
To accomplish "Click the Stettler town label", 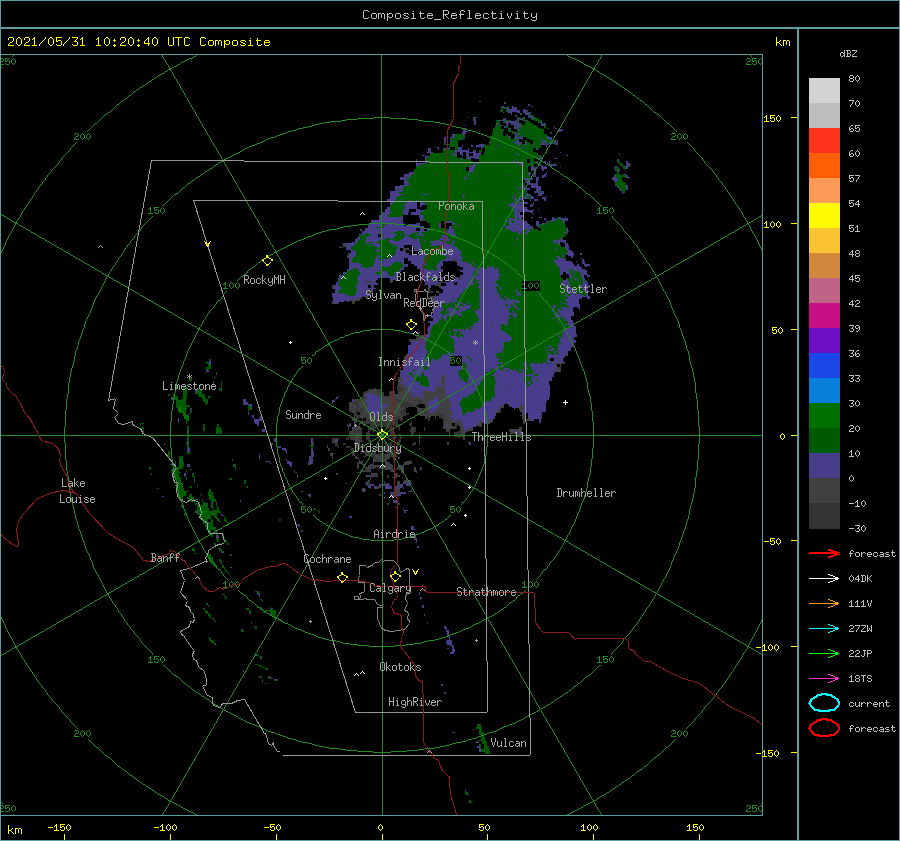I will click(583, 289).
